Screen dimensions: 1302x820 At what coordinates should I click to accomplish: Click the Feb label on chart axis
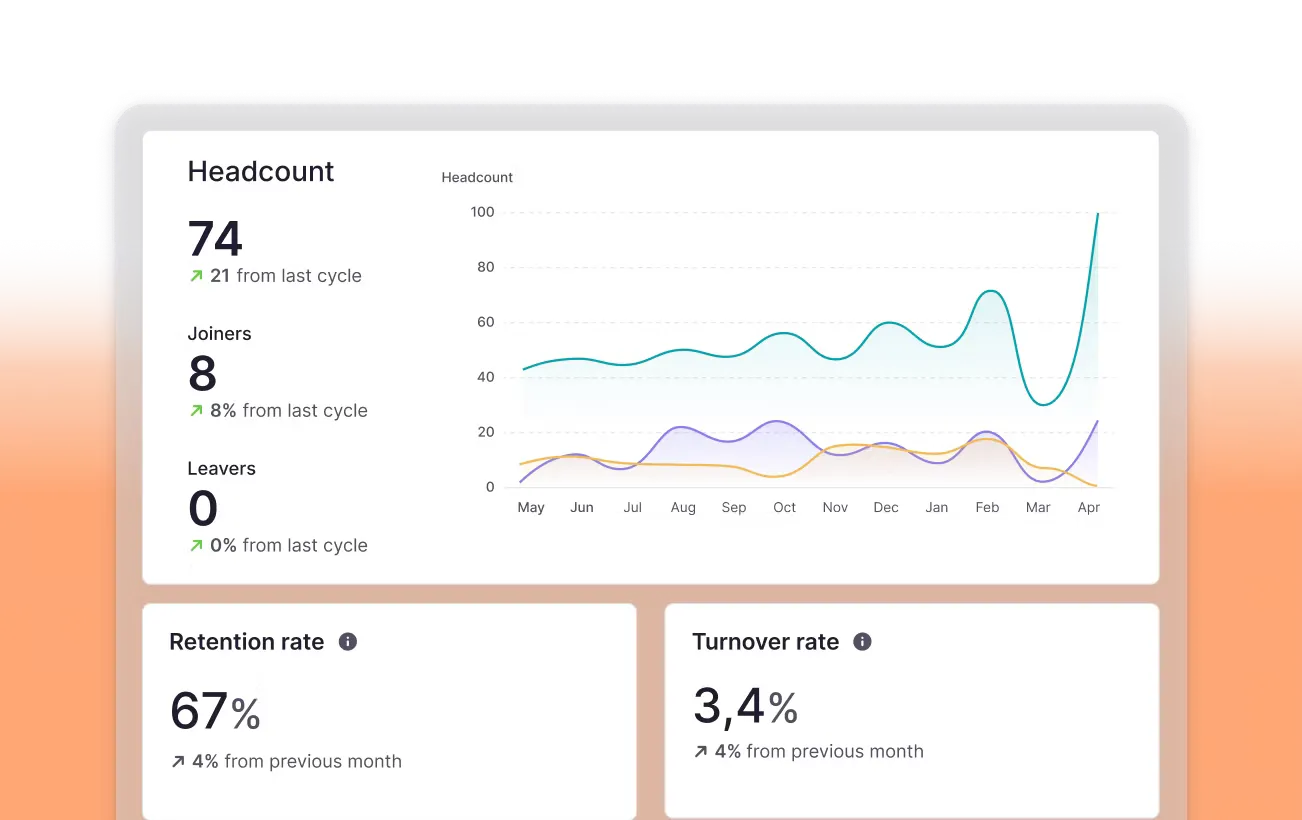pyautogui.click(x=987, y=508)
